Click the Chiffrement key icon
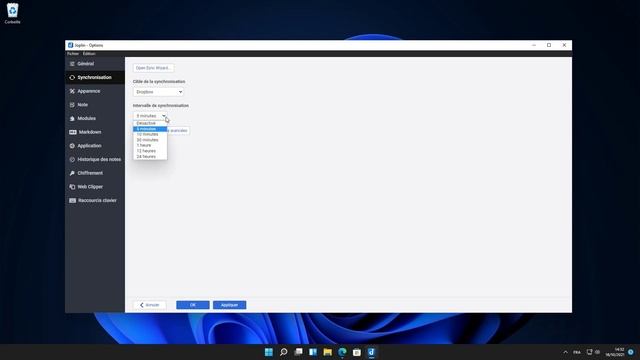 (72, 173)
